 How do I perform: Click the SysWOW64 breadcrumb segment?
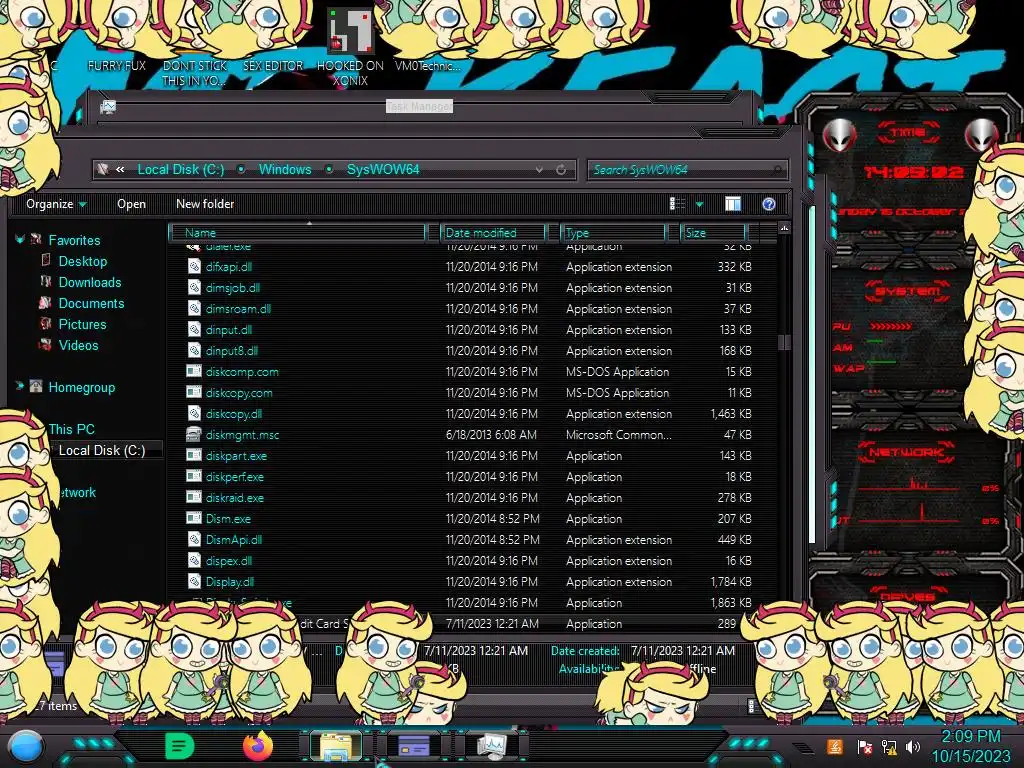pyautogui.click(x=383, y=170)
